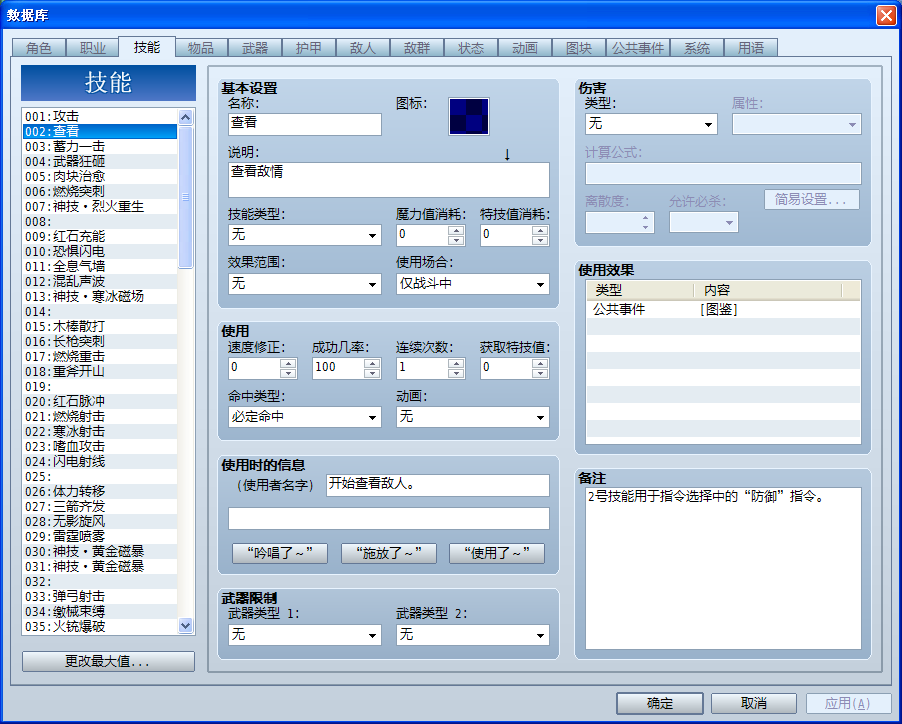Open the 职业 tab
The image size is (902, 724).
(93, 48)
